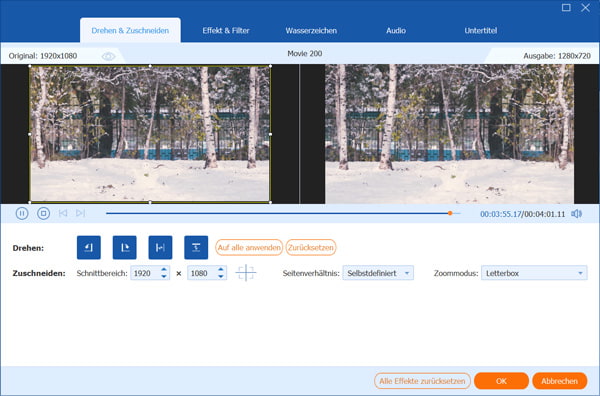Click the Ausgabe: 1280x720 label
600x396 pixels.
tap(557, 56)
